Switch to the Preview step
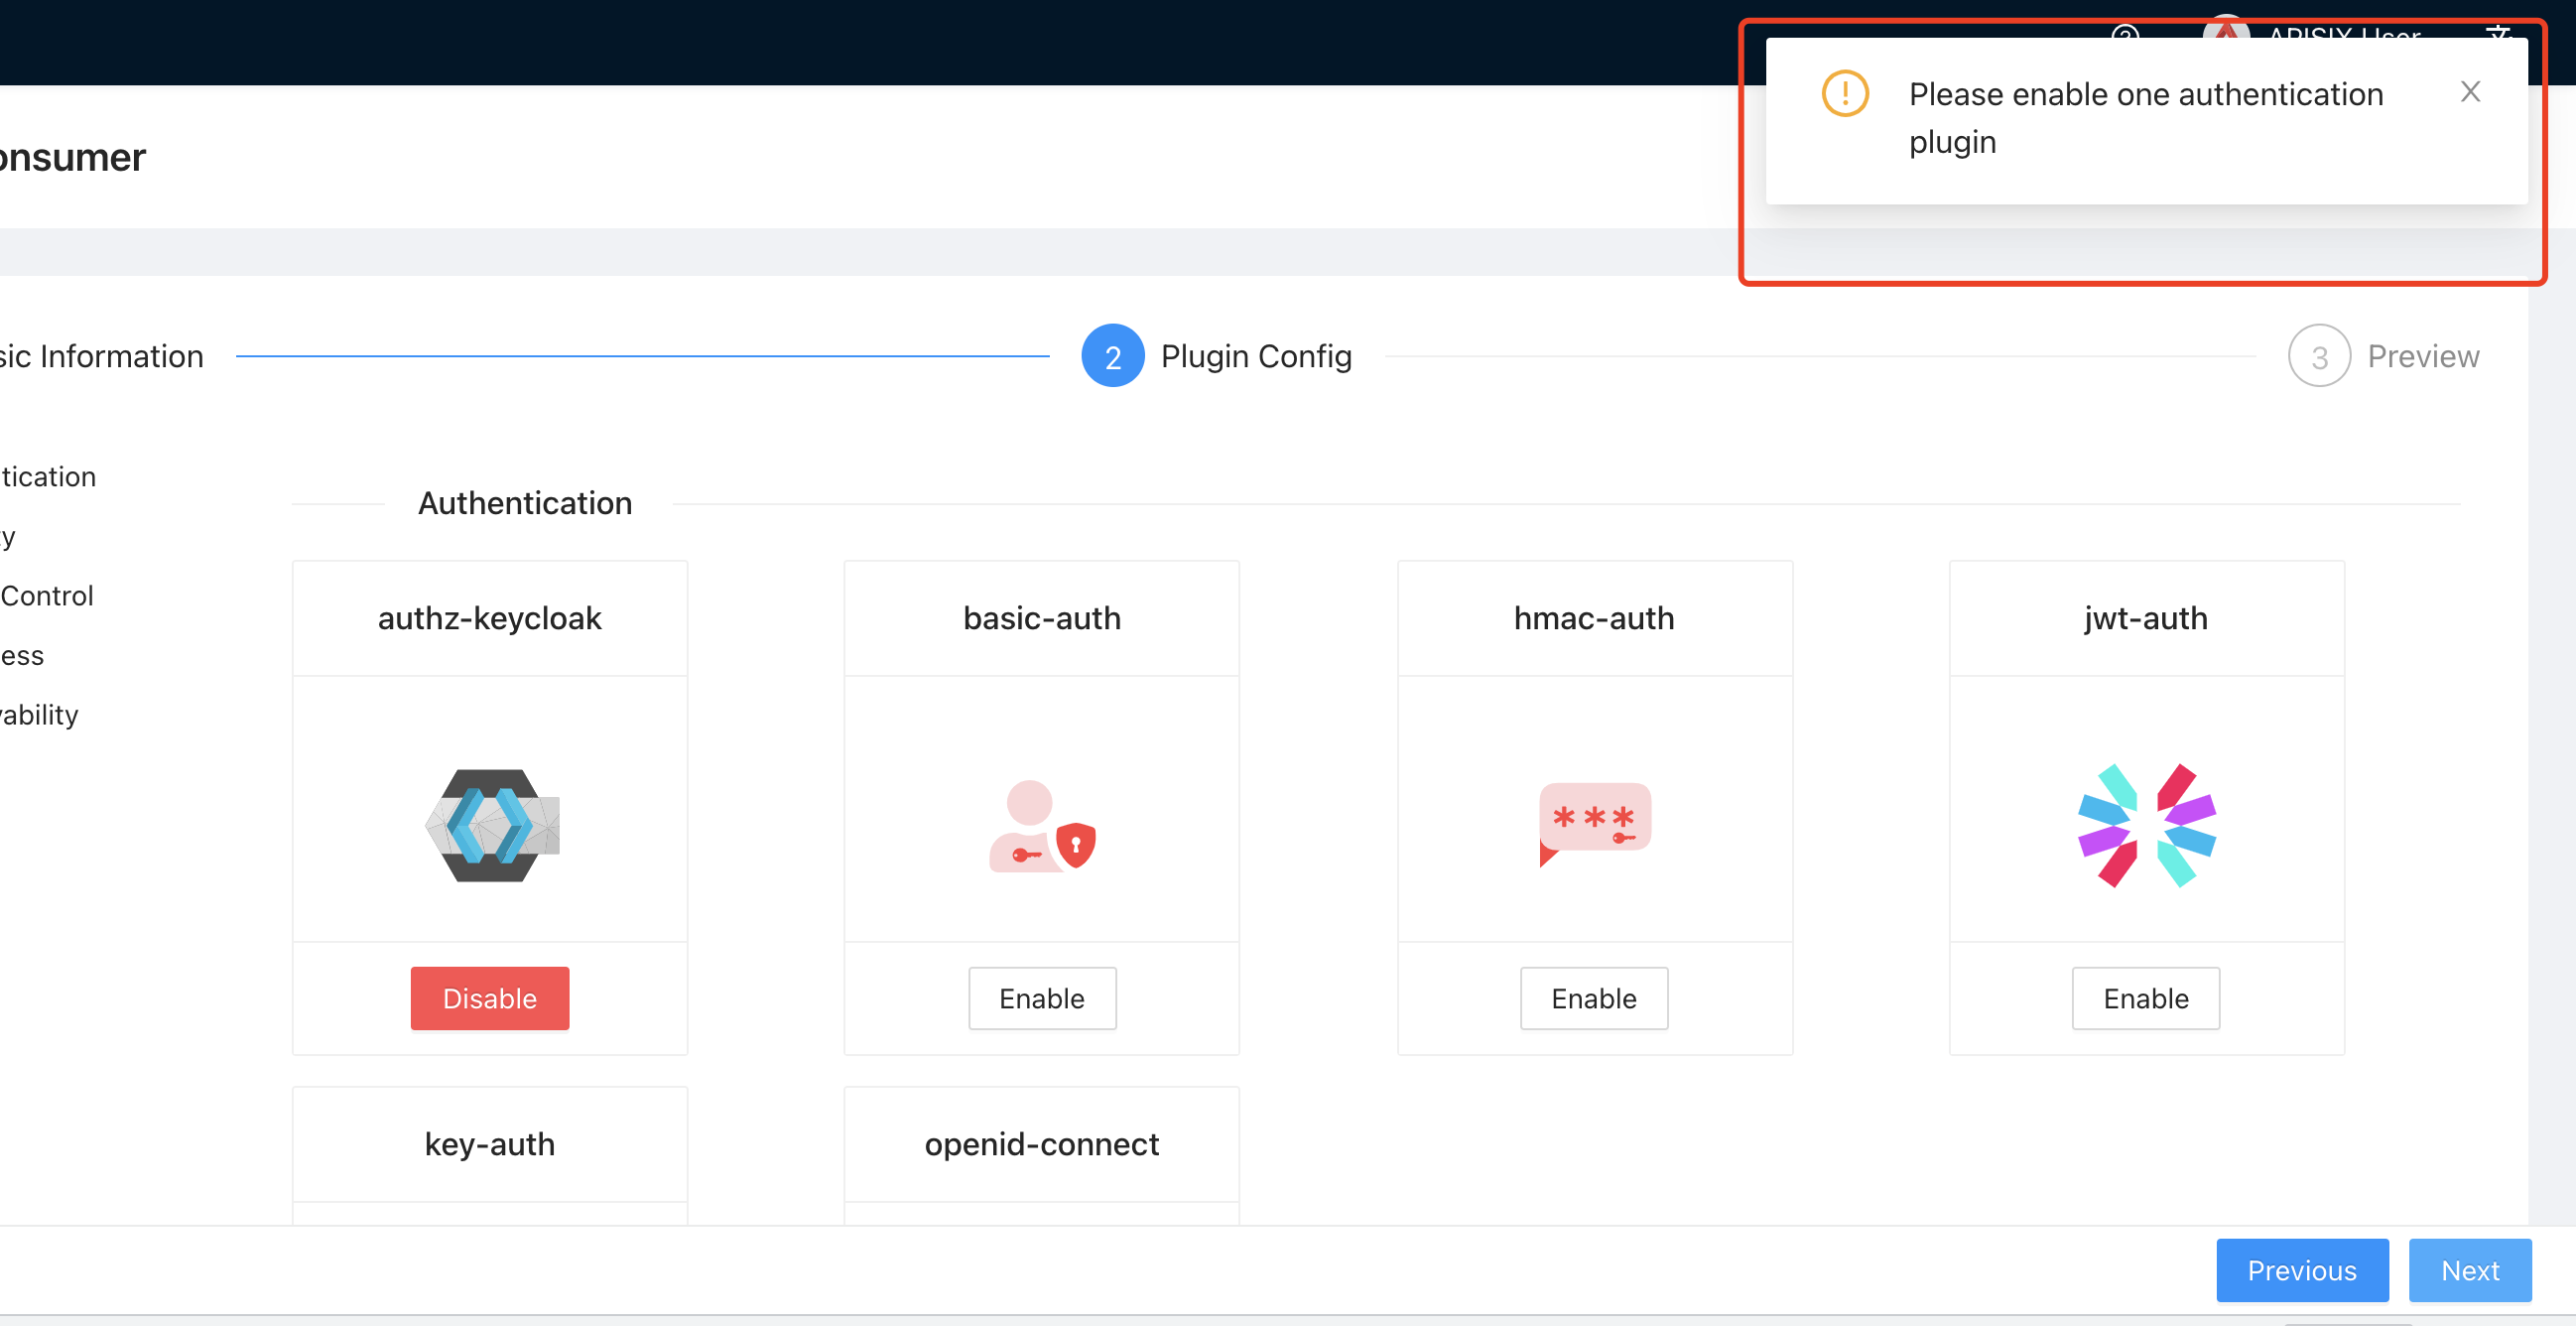 click(2422, 355)
